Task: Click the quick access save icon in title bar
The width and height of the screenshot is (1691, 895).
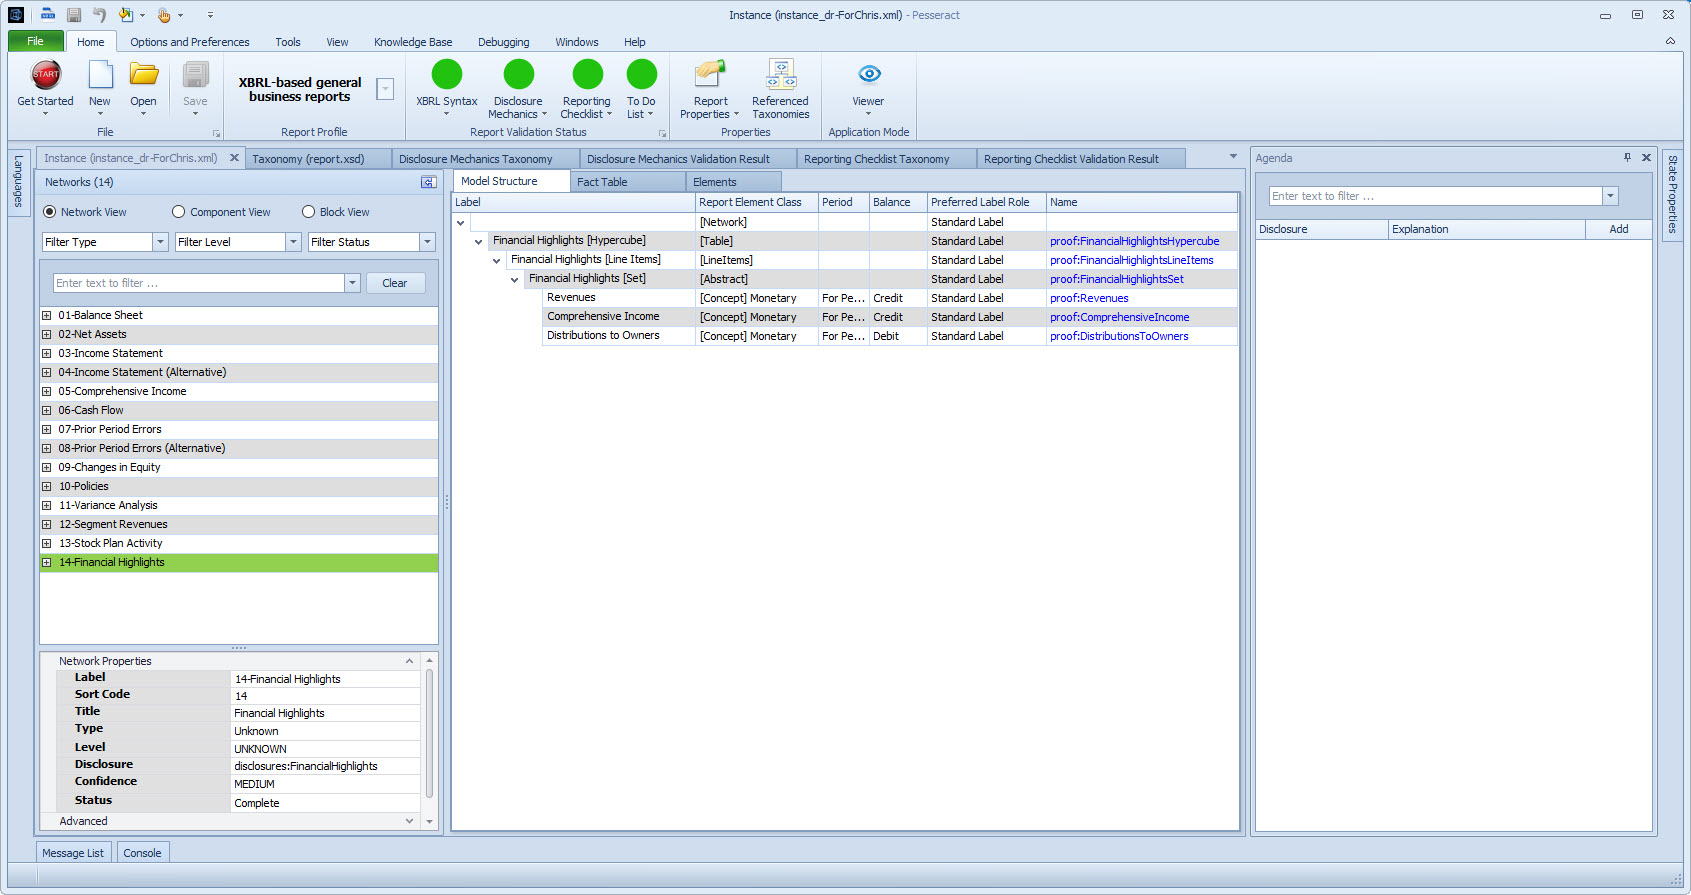Action: [74, 15]
